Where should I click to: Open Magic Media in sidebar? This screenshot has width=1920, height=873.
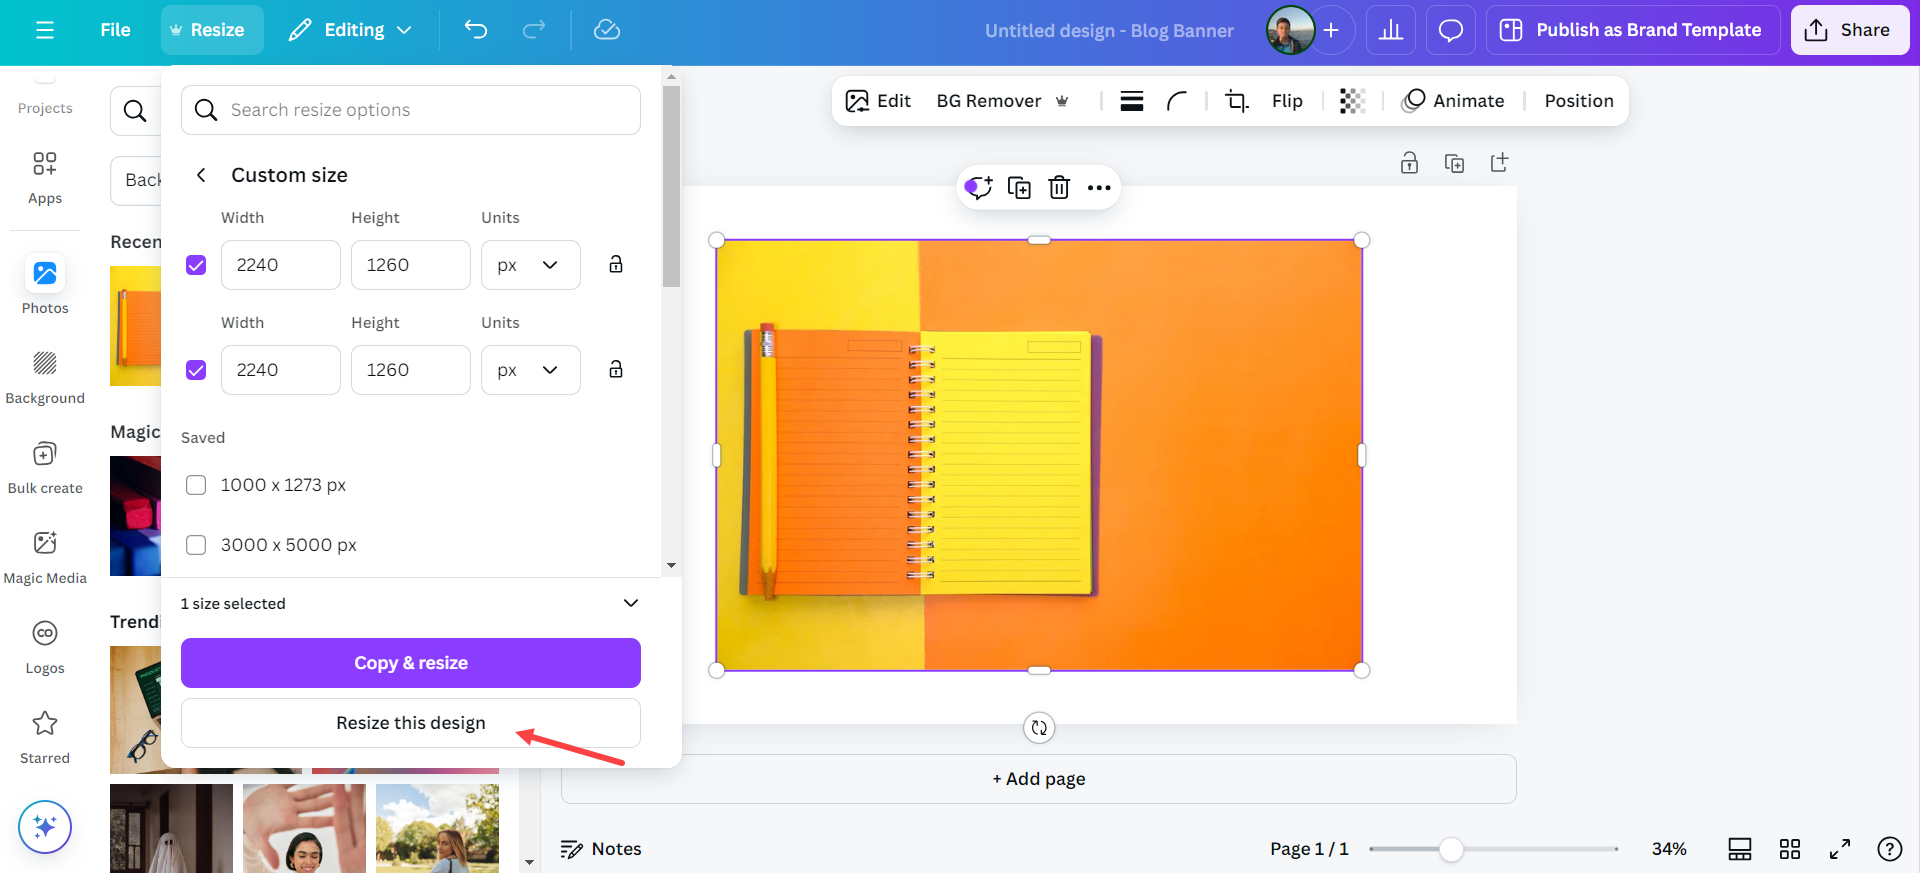click(x=45, y=557)
